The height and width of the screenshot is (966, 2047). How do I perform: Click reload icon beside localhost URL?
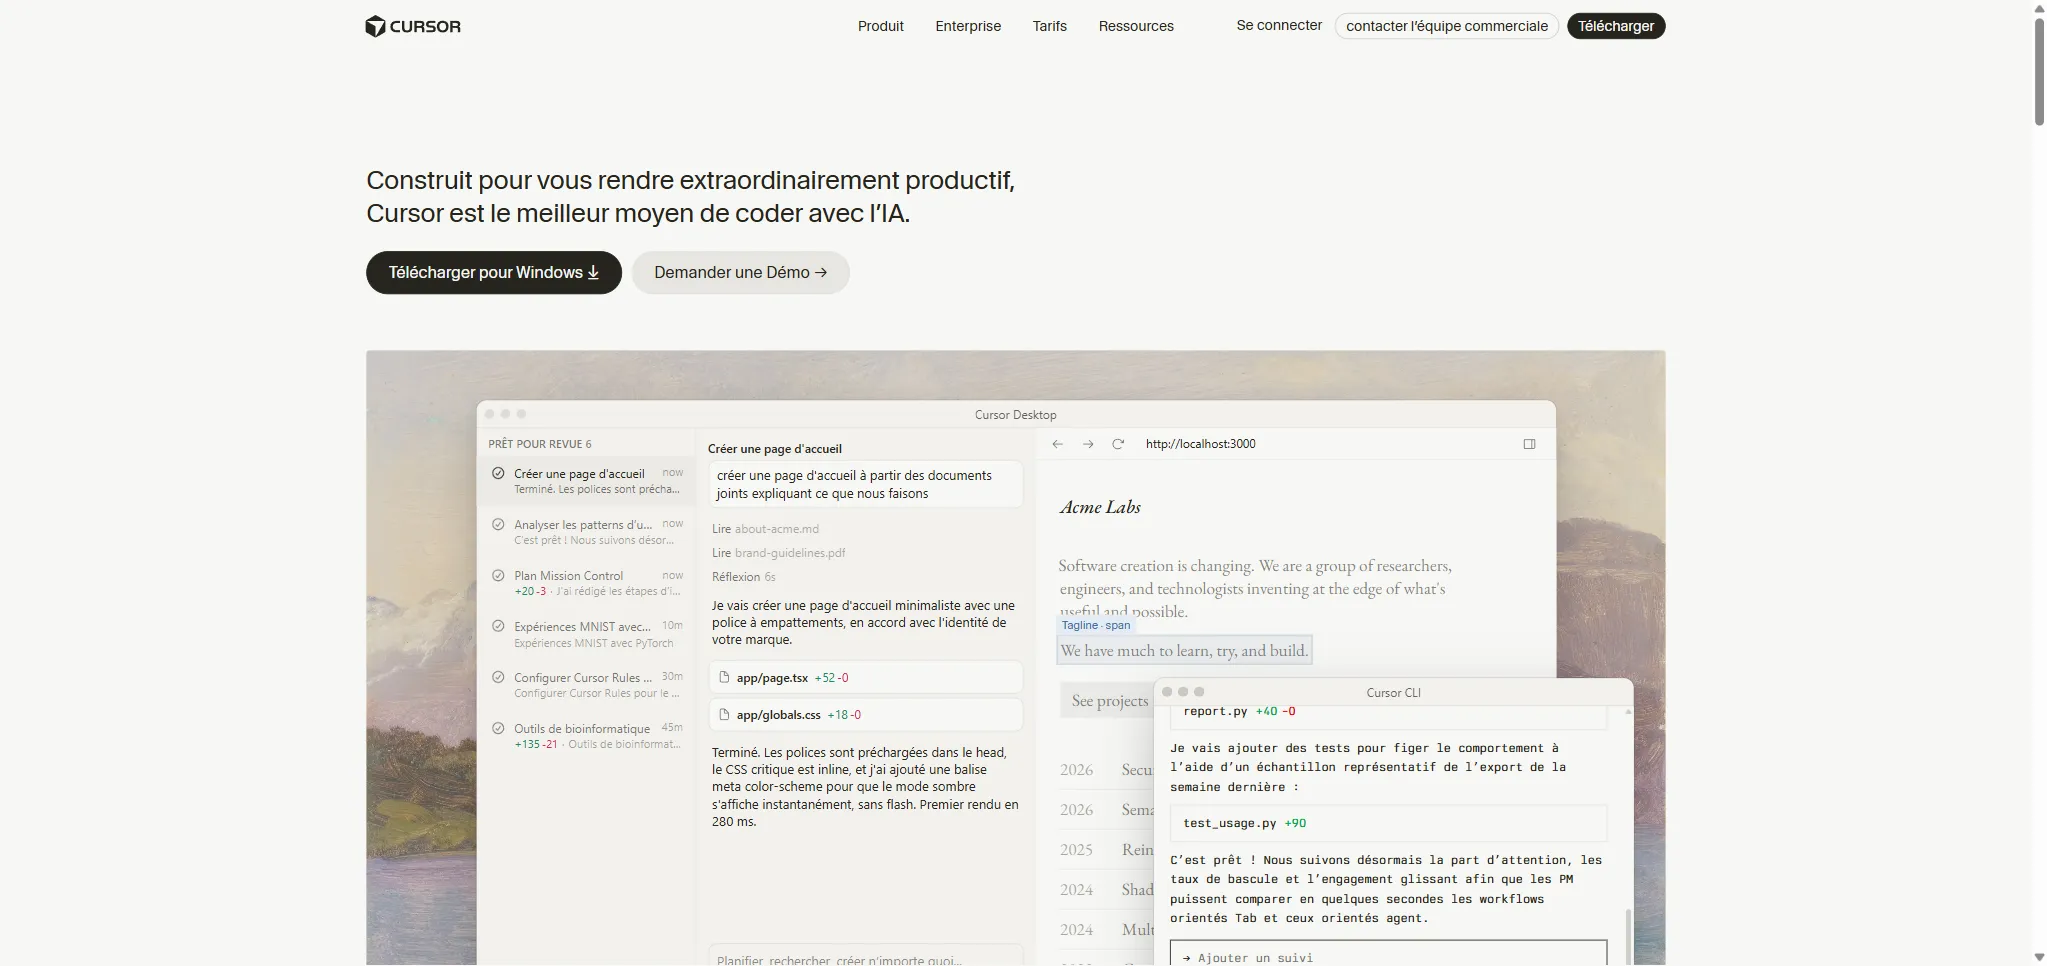1118,444
